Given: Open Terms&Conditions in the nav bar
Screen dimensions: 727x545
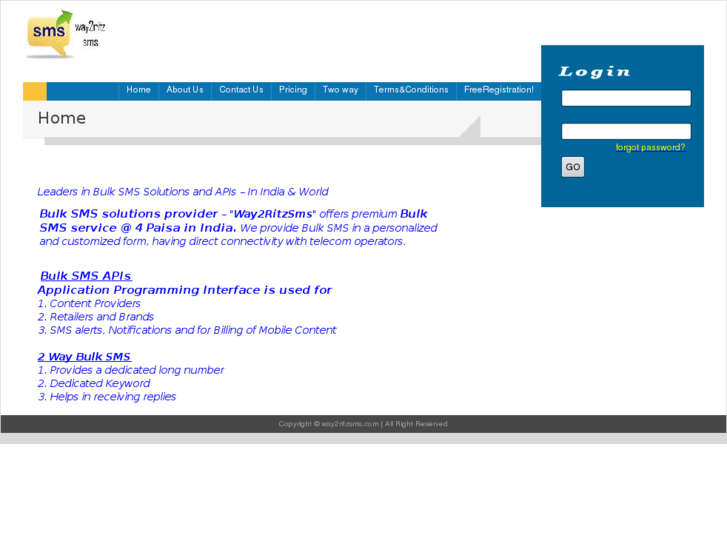Looking at the screenshot, I should coord(411,90).
